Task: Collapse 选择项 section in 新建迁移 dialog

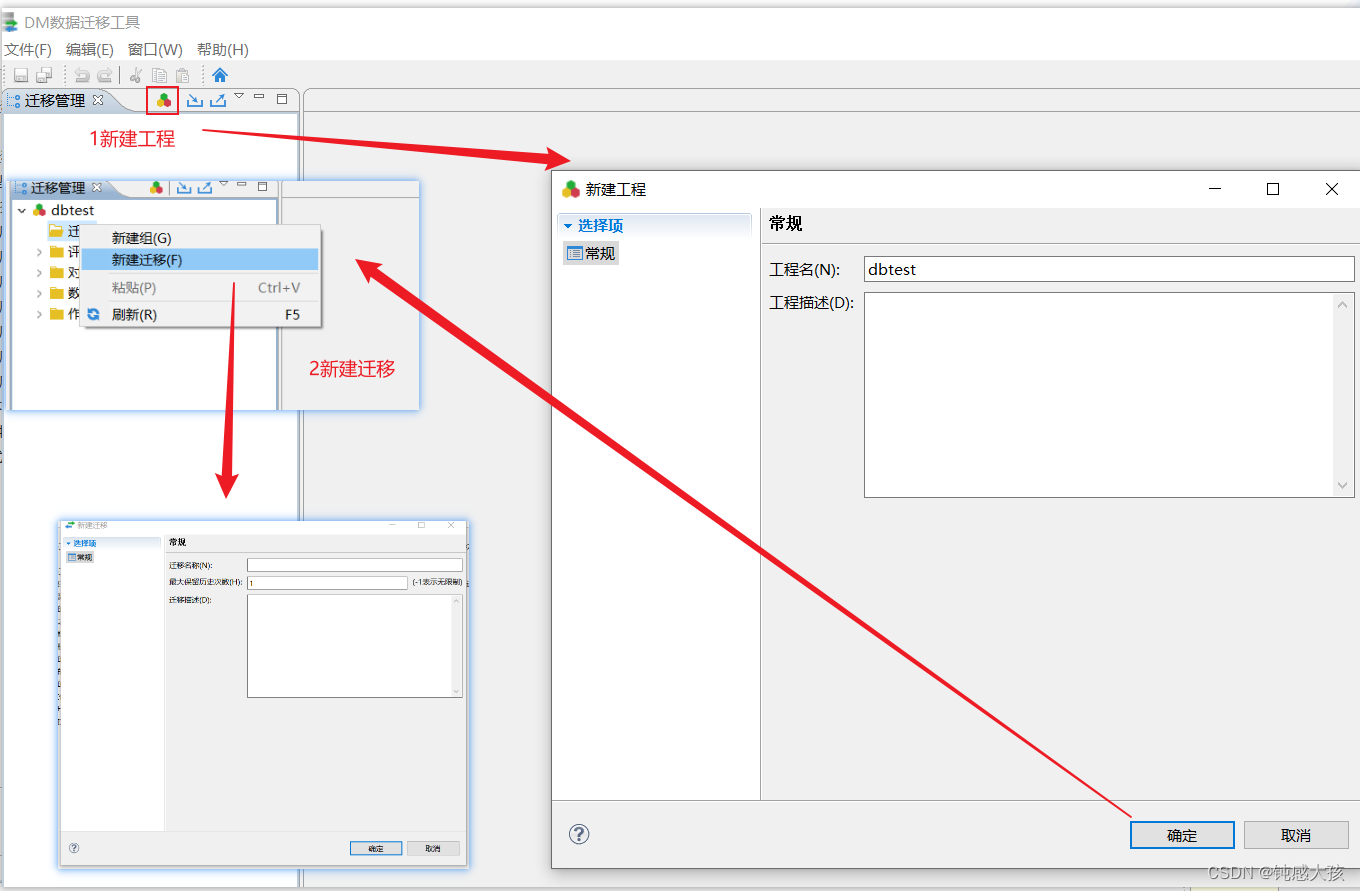Action: [69, 543]
